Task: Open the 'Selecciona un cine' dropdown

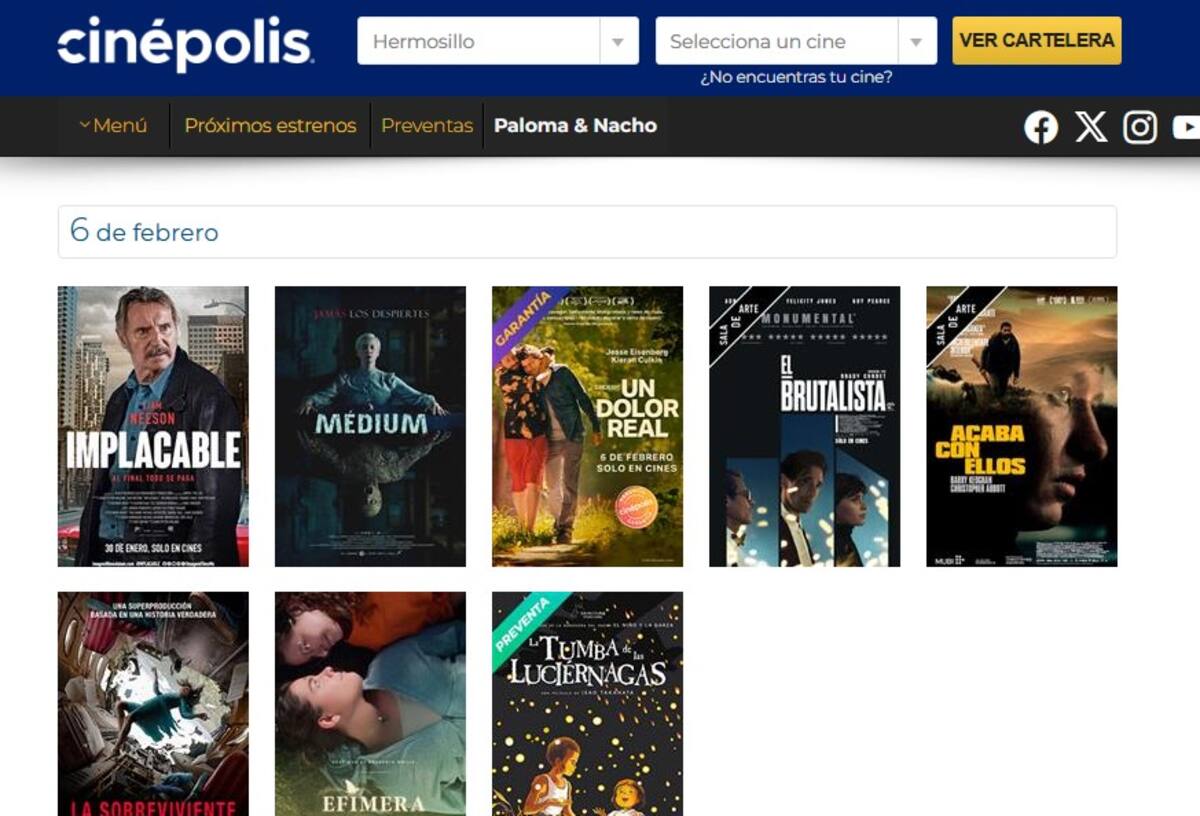Action: coord(795,42)
